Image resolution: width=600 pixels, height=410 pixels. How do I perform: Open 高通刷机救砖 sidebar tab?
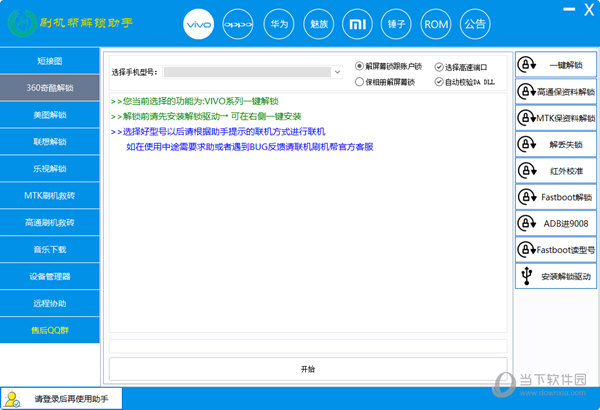pyautogui.click(x=50, y=222)
